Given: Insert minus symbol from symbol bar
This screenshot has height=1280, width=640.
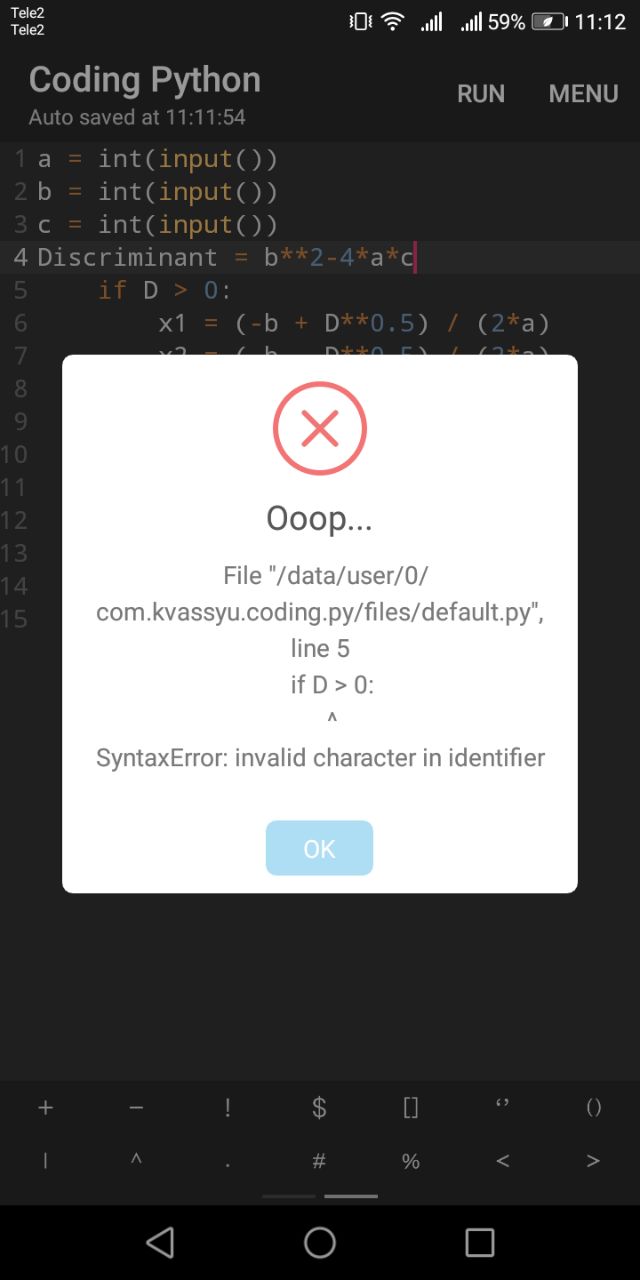Looking at the screenshot, I should [136, 1107].
